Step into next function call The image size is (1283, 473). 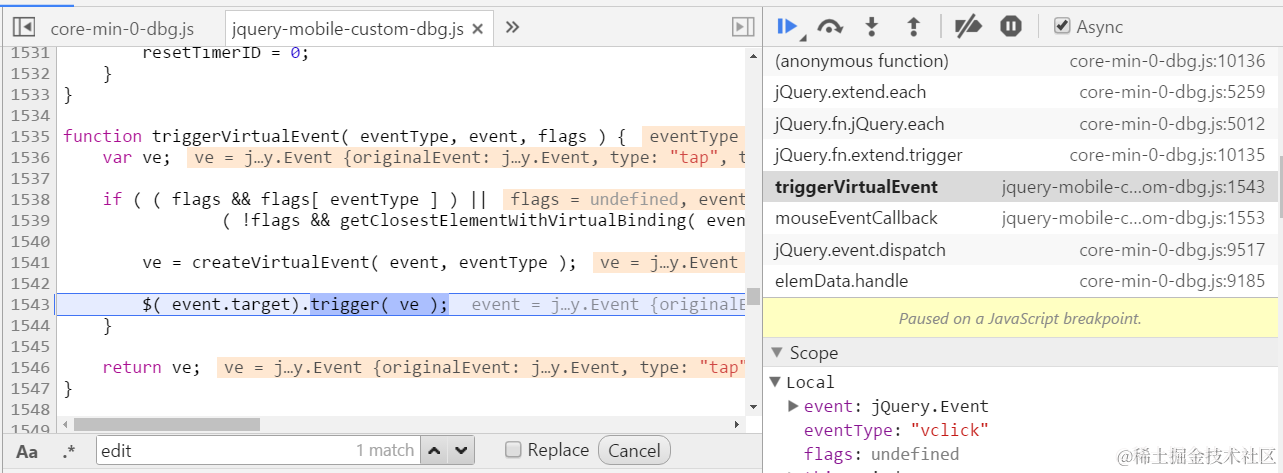[x=871, y=27]
